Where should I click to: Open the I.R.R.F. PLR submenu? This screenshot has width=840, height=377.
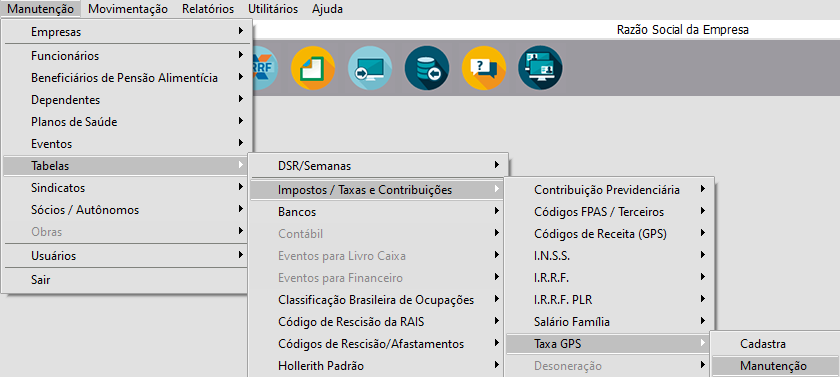click(610, 300)
